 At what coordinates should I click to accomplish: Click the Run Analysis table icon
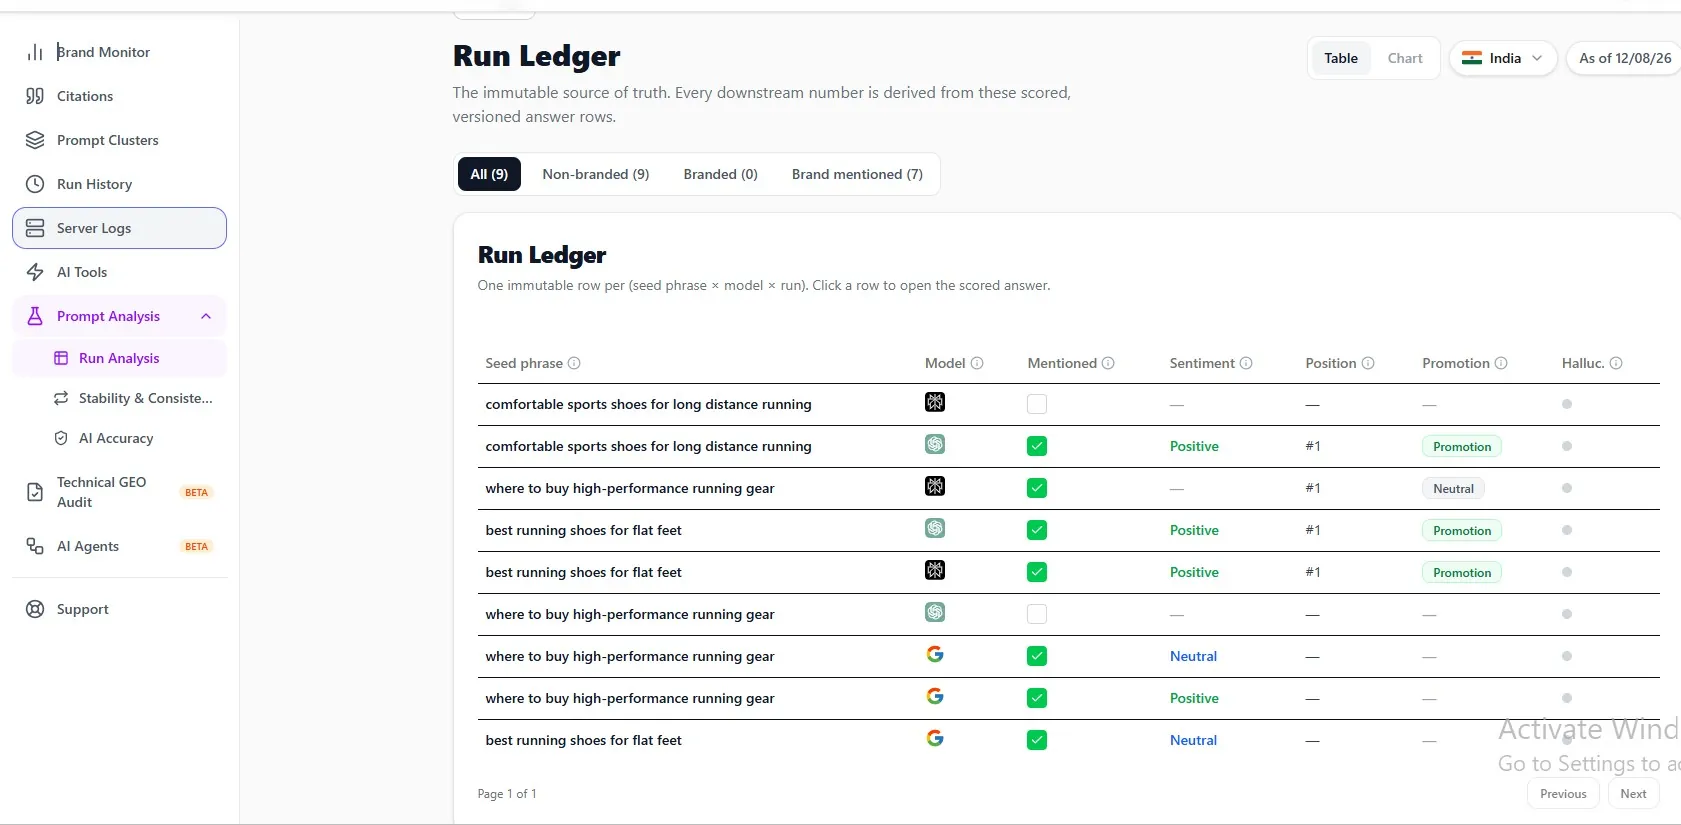(61, 358)
